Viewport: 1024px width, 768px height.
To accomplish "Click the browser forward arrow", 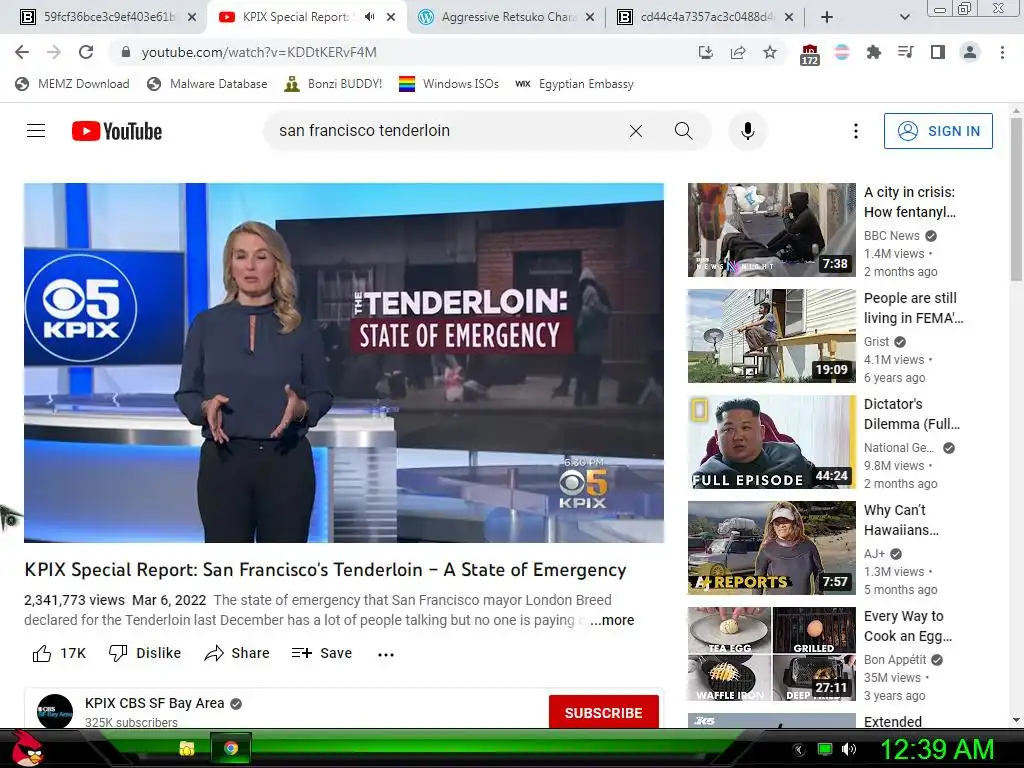I will (54, 52).
